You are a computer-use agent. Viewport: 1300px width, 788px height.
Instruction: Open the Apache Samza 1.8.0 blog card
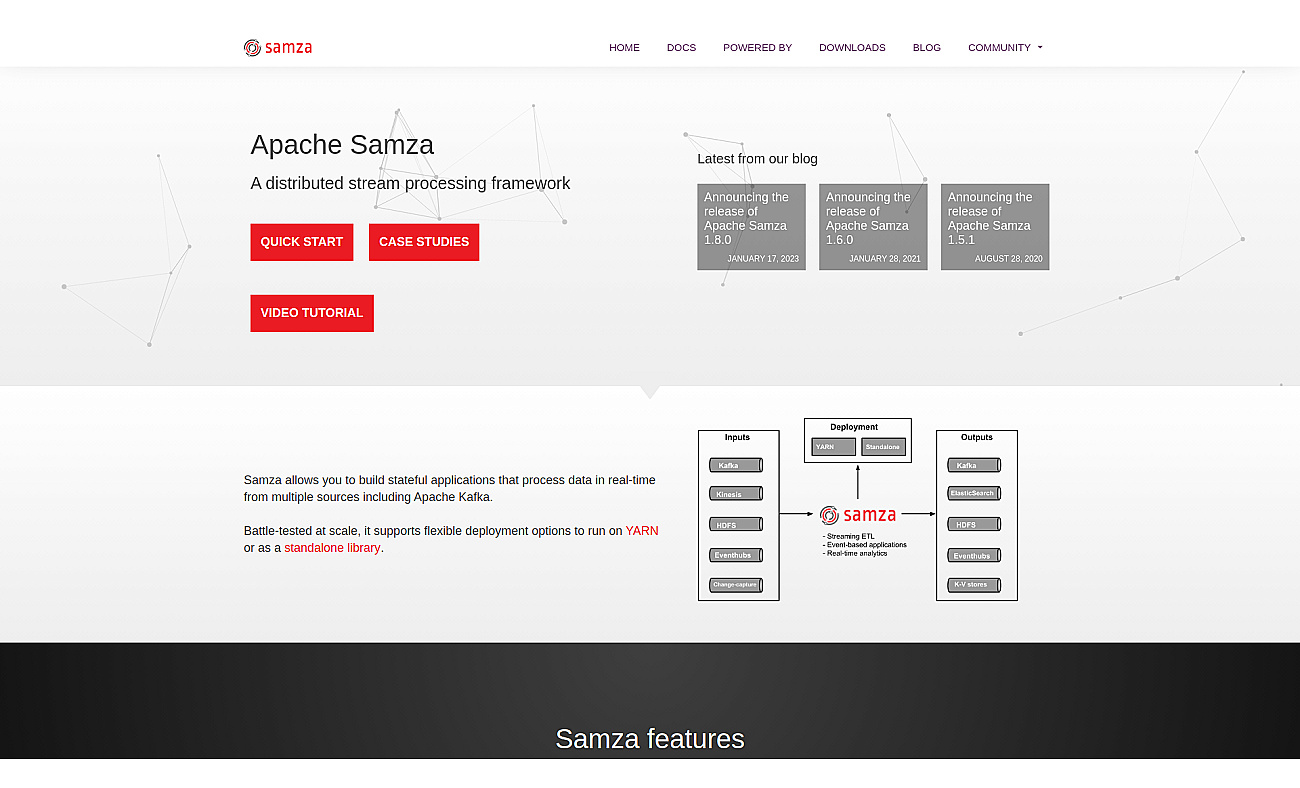click(x=751, y=227)
